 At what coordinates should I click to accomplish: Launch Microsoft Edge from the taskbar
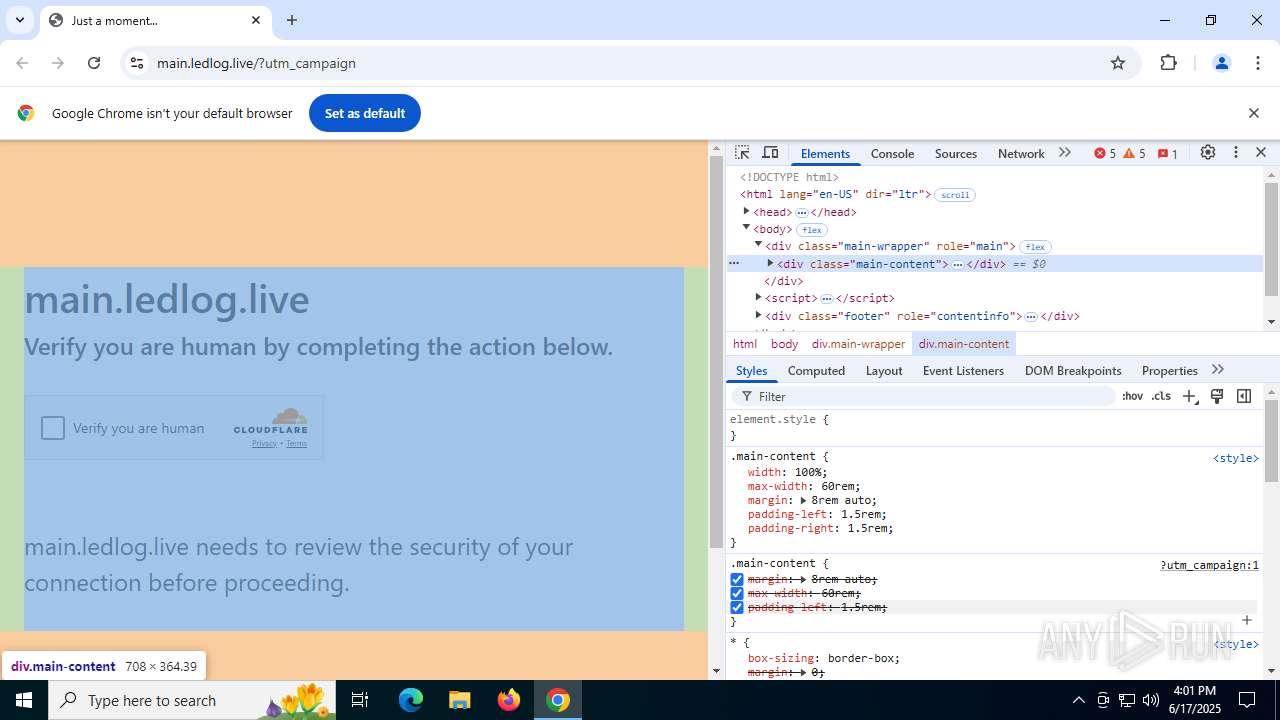click(x=411, y=700)
